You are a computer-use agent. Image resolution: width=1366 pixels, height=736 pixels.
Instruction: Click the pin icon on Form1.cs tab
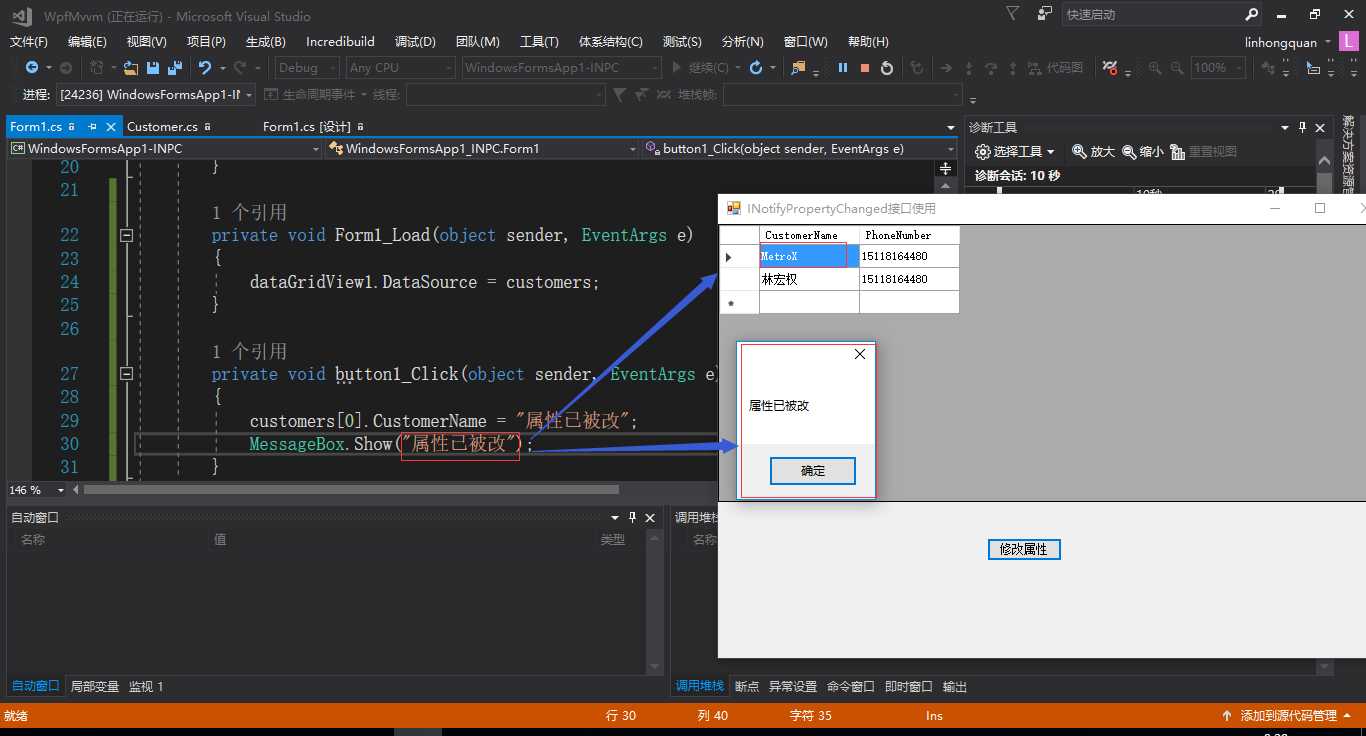[92, 127]
